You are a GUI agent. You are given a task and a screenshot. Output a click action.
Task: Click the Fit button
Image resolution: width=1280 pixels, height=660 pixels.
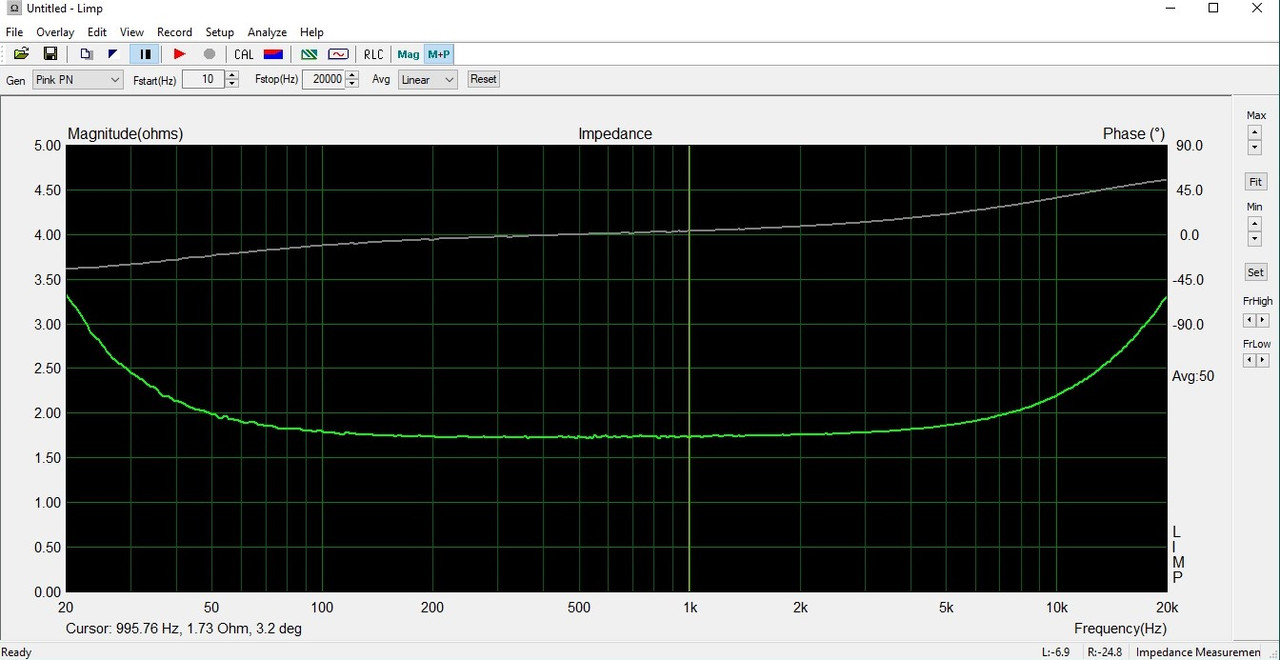coord(1256,182)
